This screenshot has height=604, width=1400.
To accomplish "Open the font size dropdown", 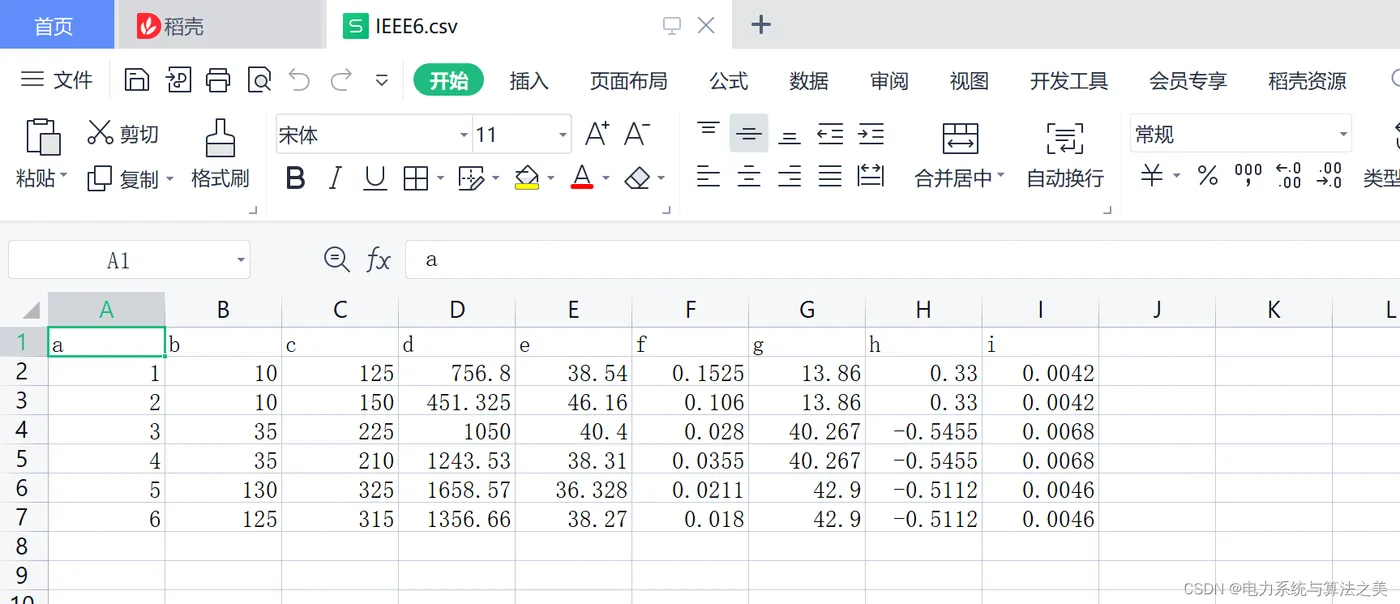I will tap(563, 135).
